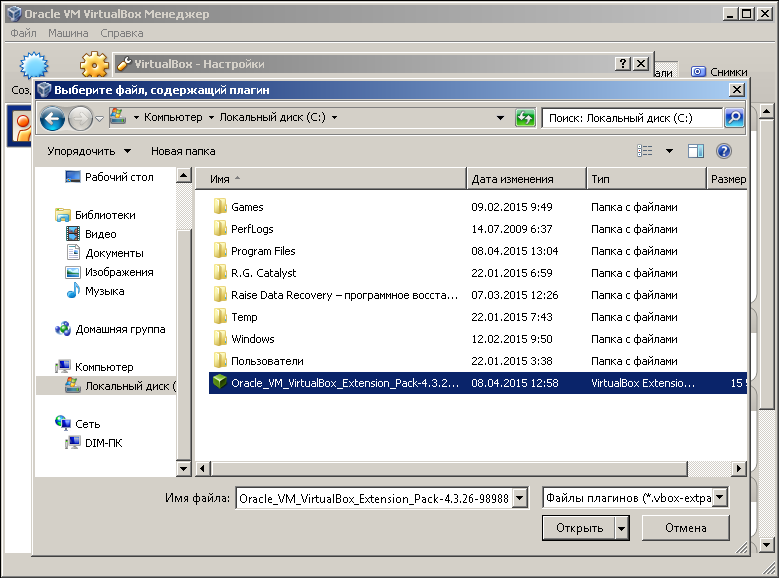Sort by Тип column header
The width and height of the screenshot is (779, 578).
click(646, 179)
